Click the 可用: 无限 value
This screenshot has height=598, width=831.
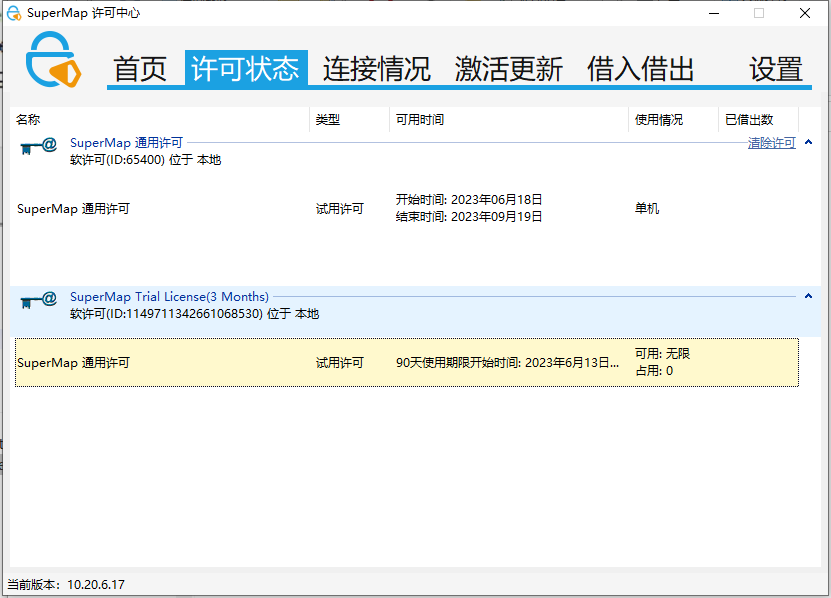pos(662,354)
